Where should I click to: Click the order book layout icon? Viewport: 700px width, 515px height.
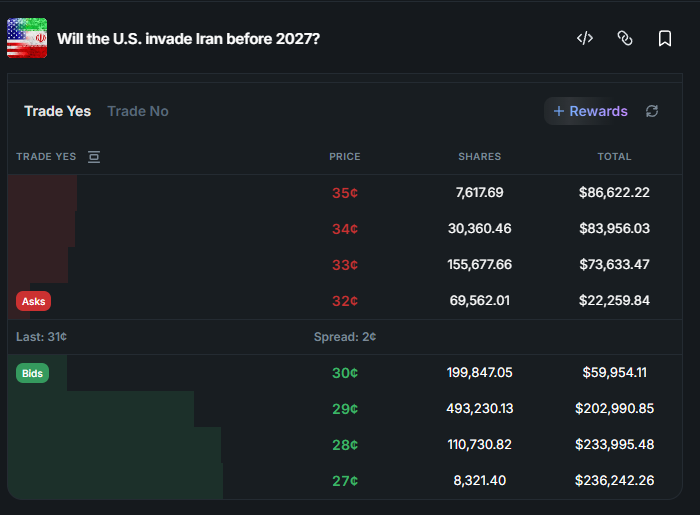click(x=94, y=157)
